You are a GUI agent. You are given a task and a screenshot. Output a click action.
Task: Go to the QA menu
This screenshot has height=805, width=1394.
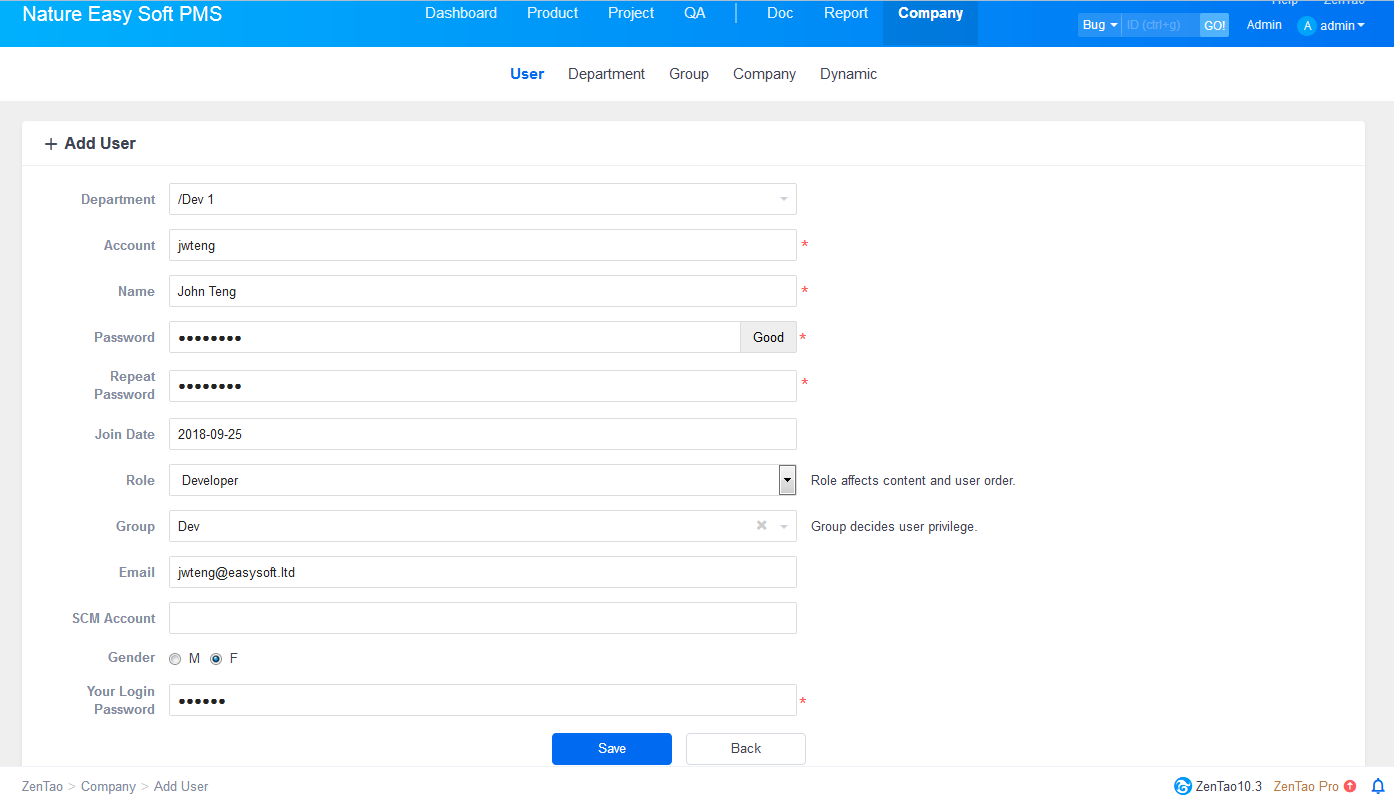click(x=695, y=13)
